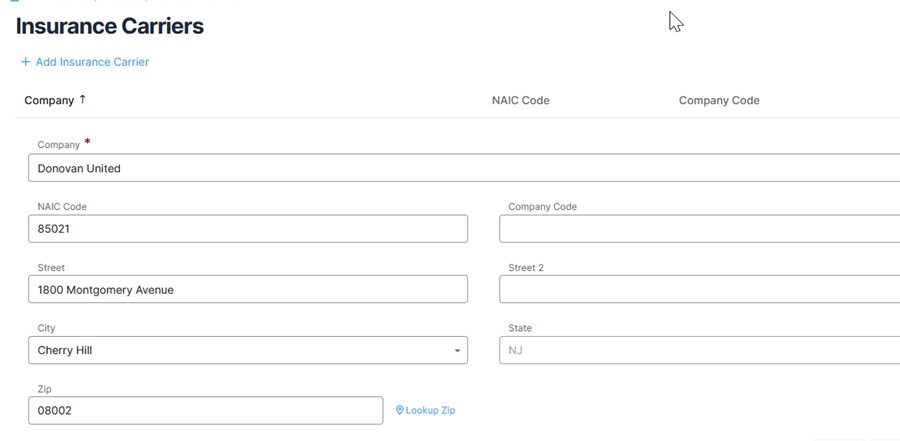
Task: Sort by the NAIC Code column header
Action: pyautogui.click(x=521, y=100)
